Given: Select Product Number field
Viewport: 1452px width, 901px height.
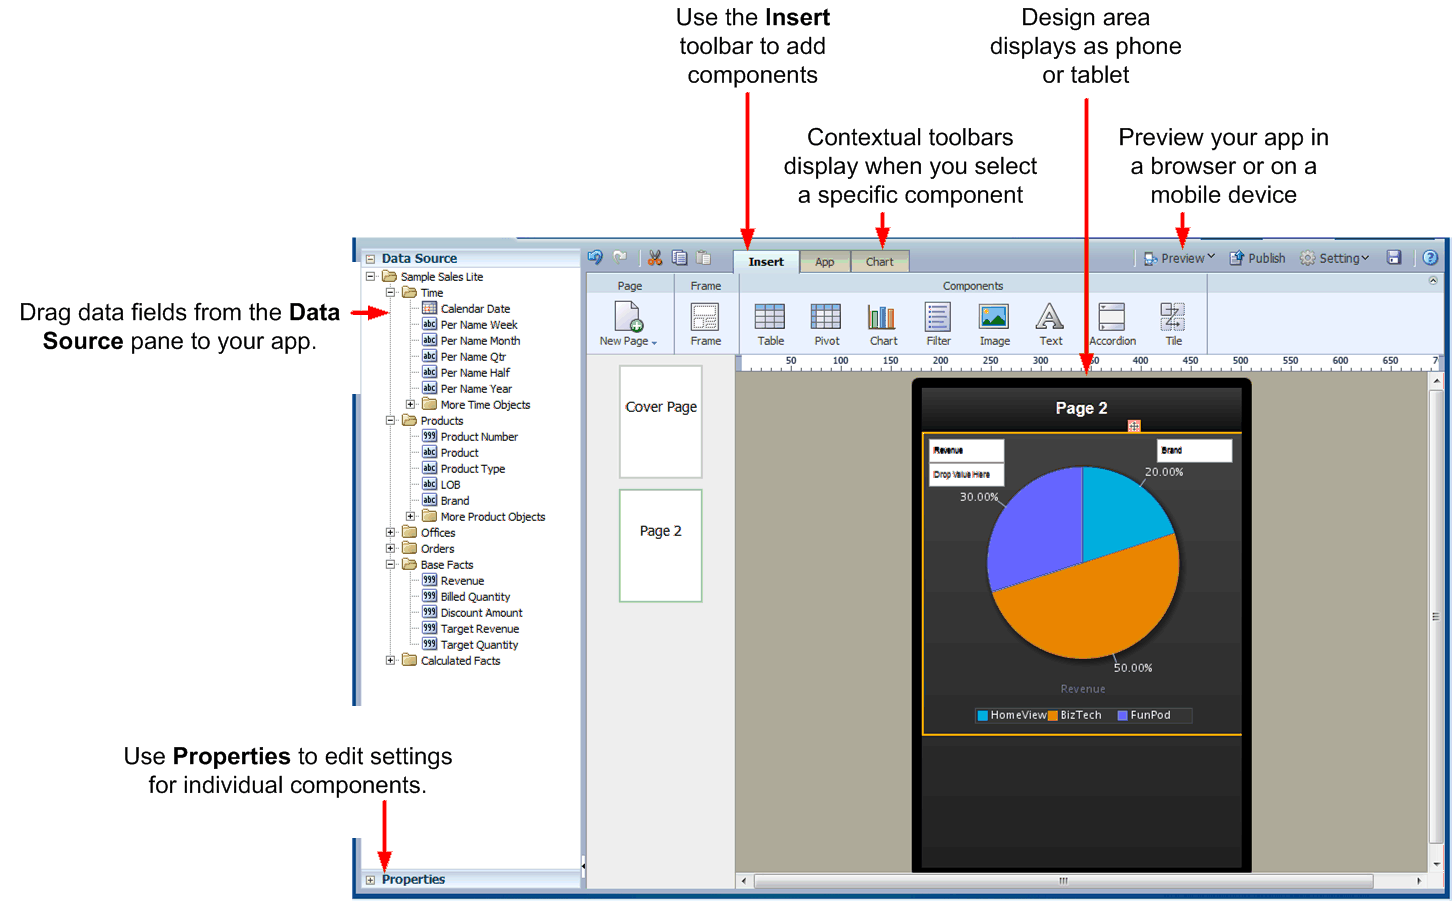Looking at the screenshot, I should (x=479, y=436).
